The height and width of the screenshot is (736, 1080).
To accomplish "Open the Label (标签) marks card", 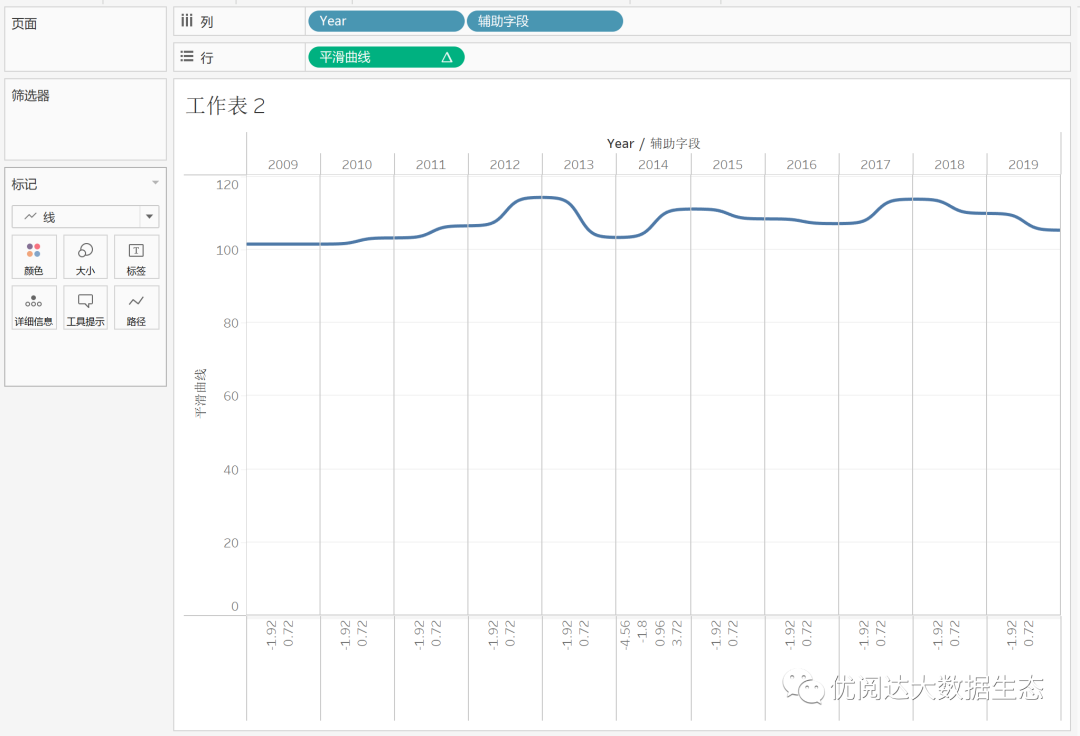I will [x=136, y=257].
